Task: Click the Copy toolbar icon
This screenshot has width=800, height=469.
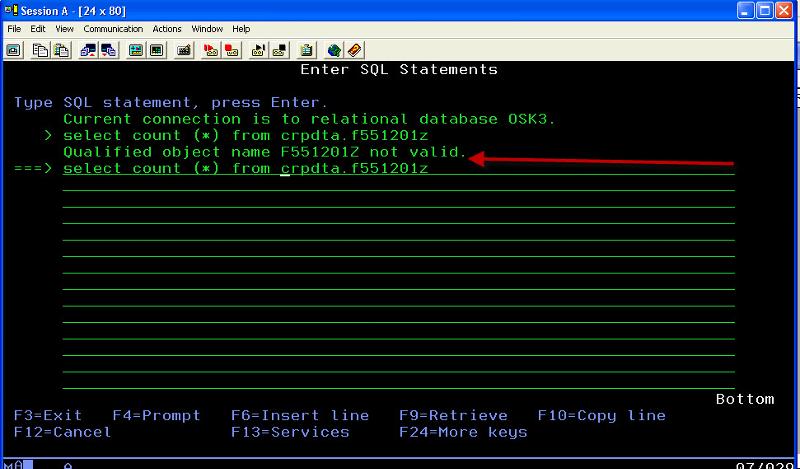Action: (x=40, y=50)
